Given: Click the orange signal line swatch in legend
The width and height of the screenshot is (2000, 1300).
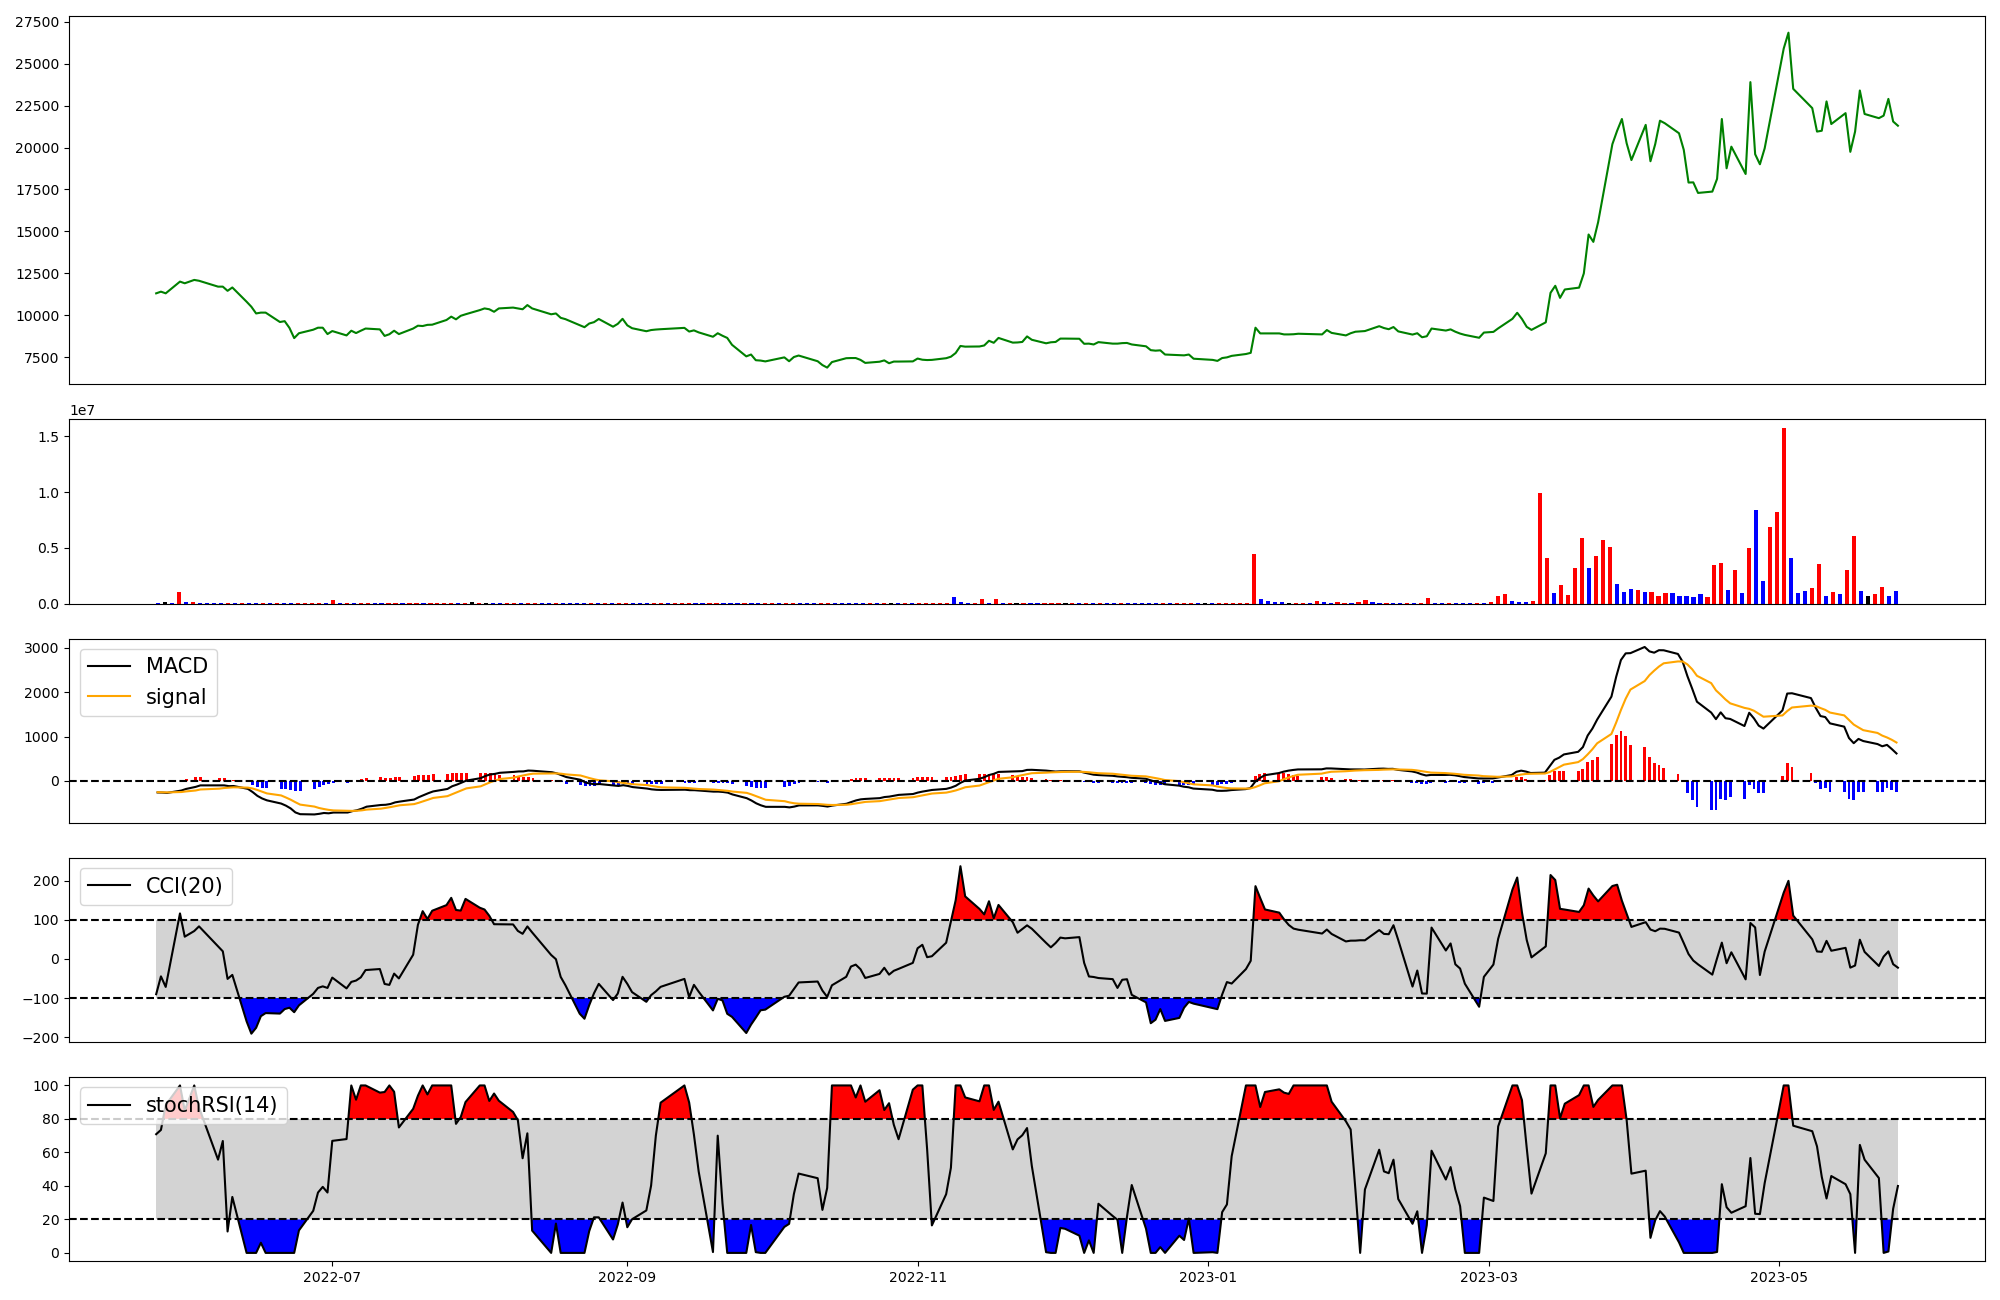Looking at the screenshot, I should 109,697.
